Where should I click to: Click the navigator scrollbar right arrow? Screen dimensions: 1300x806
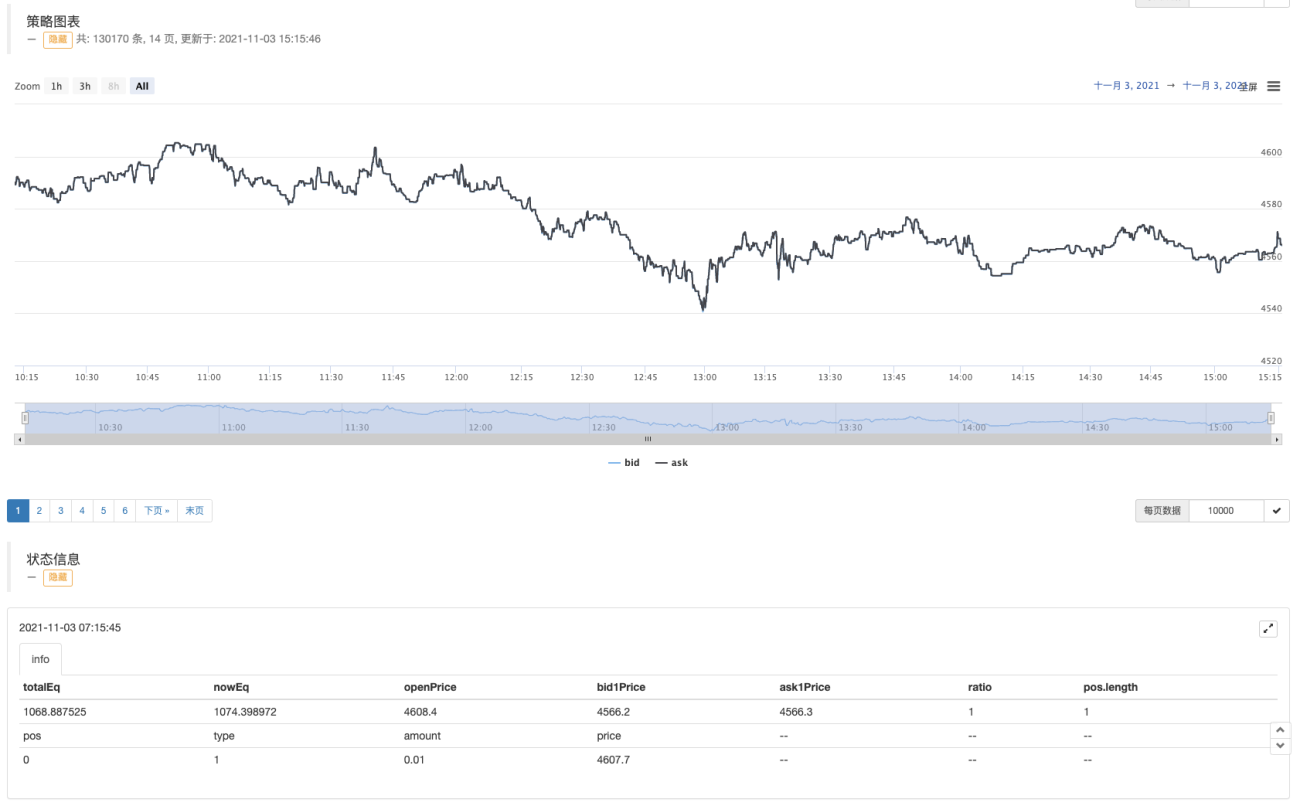(x=1276, y=439)
